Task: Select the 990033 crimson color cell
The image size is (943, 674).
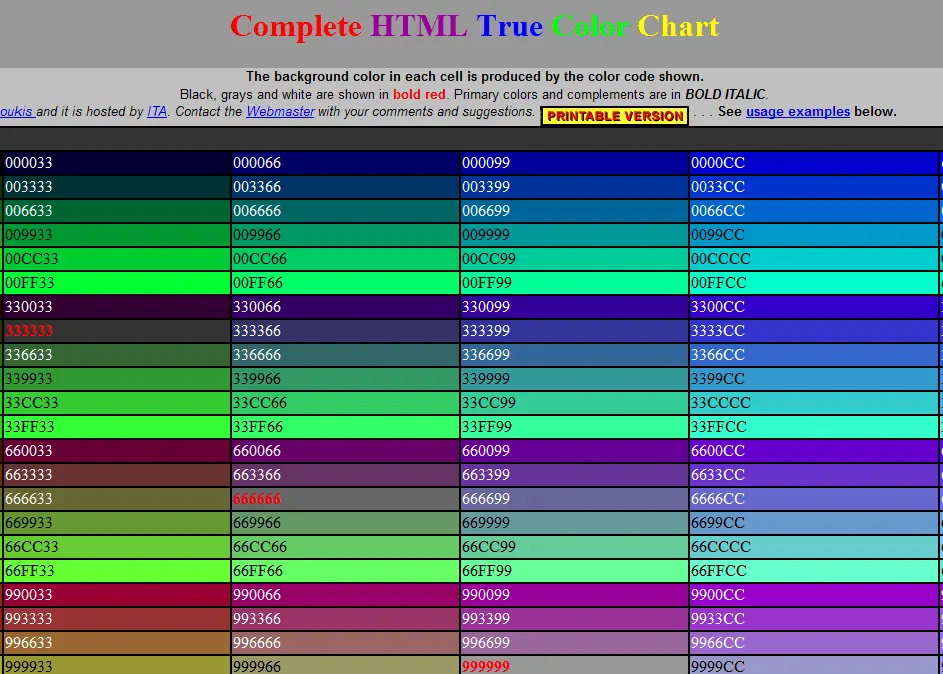Action: click(x=116, y=595)
